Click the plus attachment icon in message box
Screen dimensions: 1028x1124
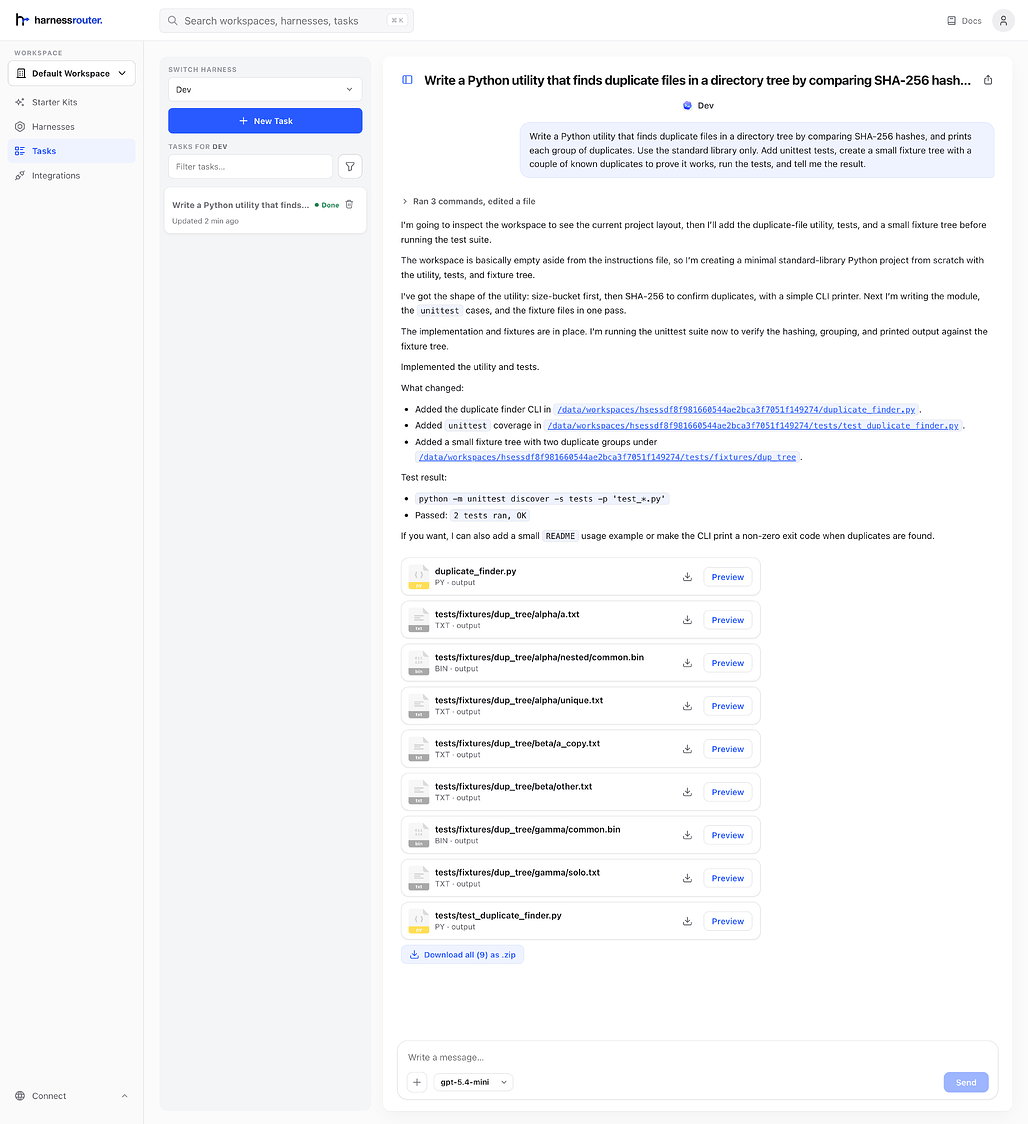(417, 1082)
